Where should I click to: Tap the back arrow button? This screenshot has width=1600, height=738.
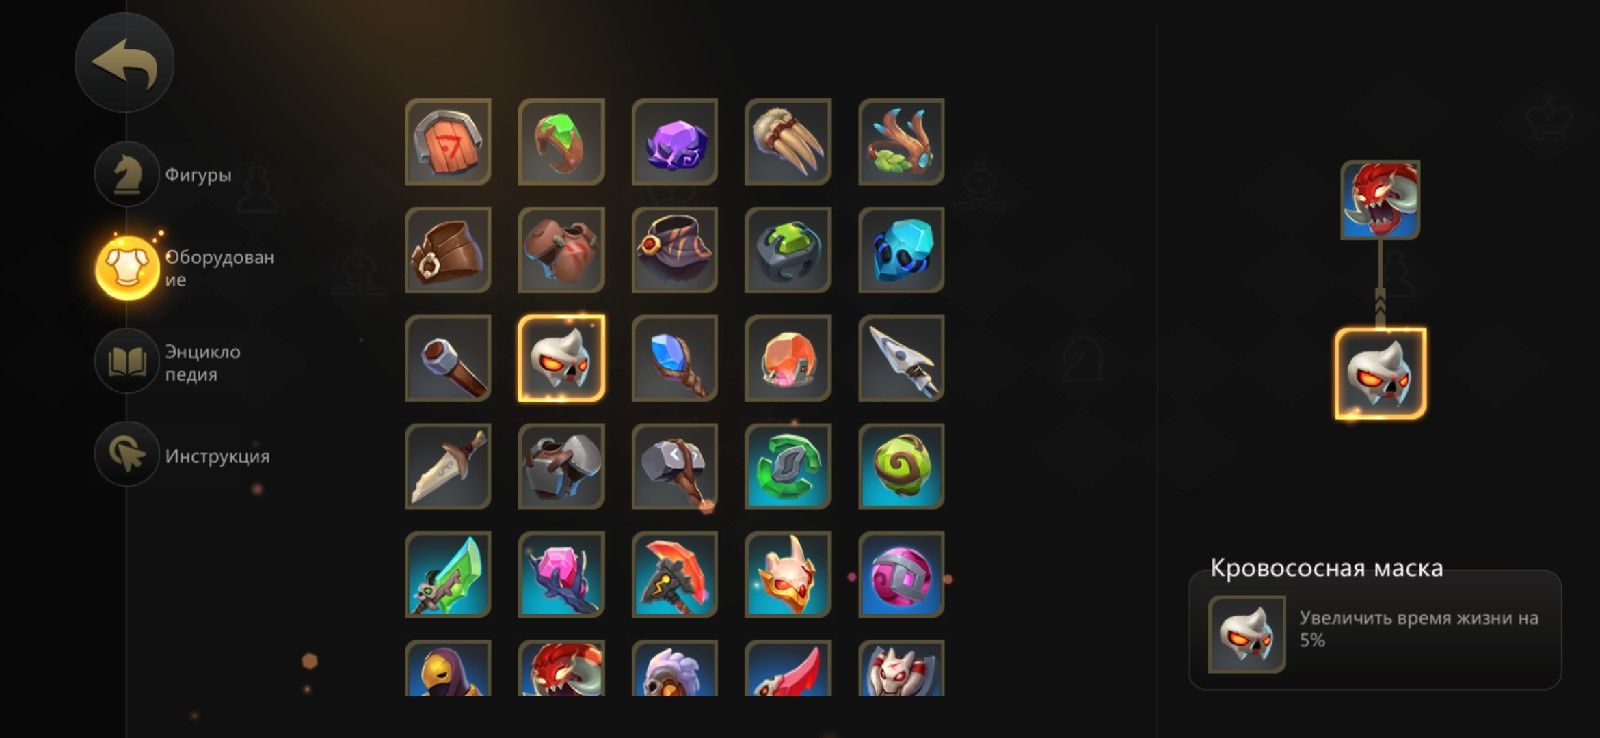coord(124,62)
